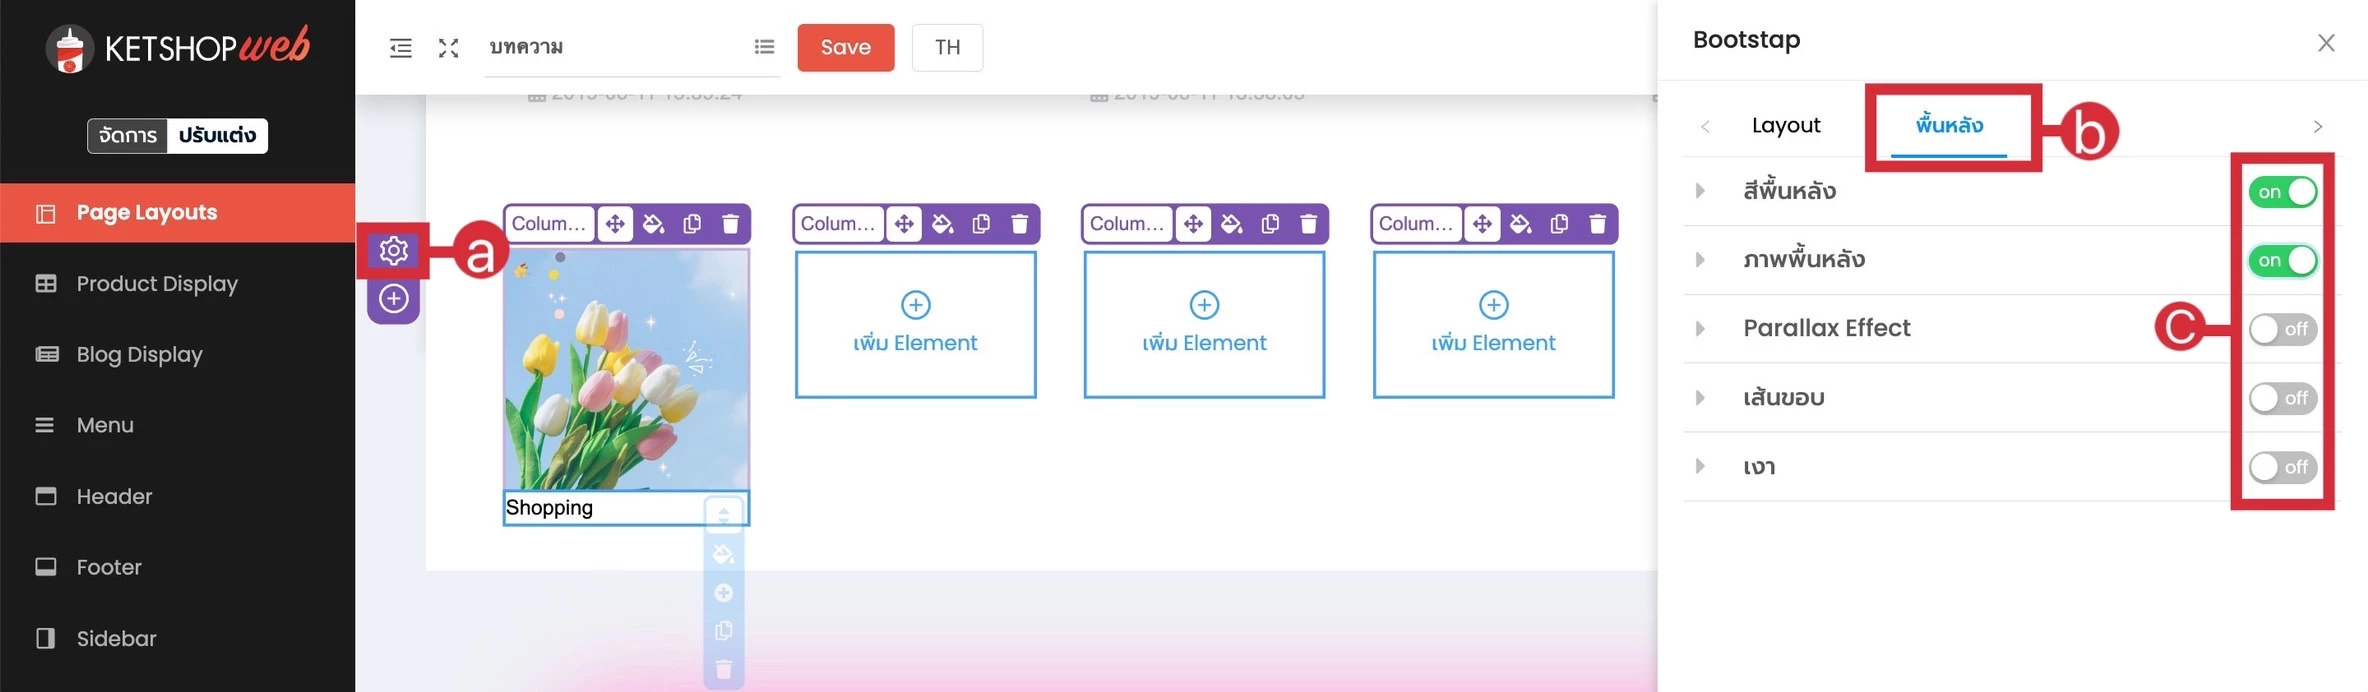Expand the เส้นขอบ section arrow
Screen dimensions: 2368x692
[x=1700, y=398]
